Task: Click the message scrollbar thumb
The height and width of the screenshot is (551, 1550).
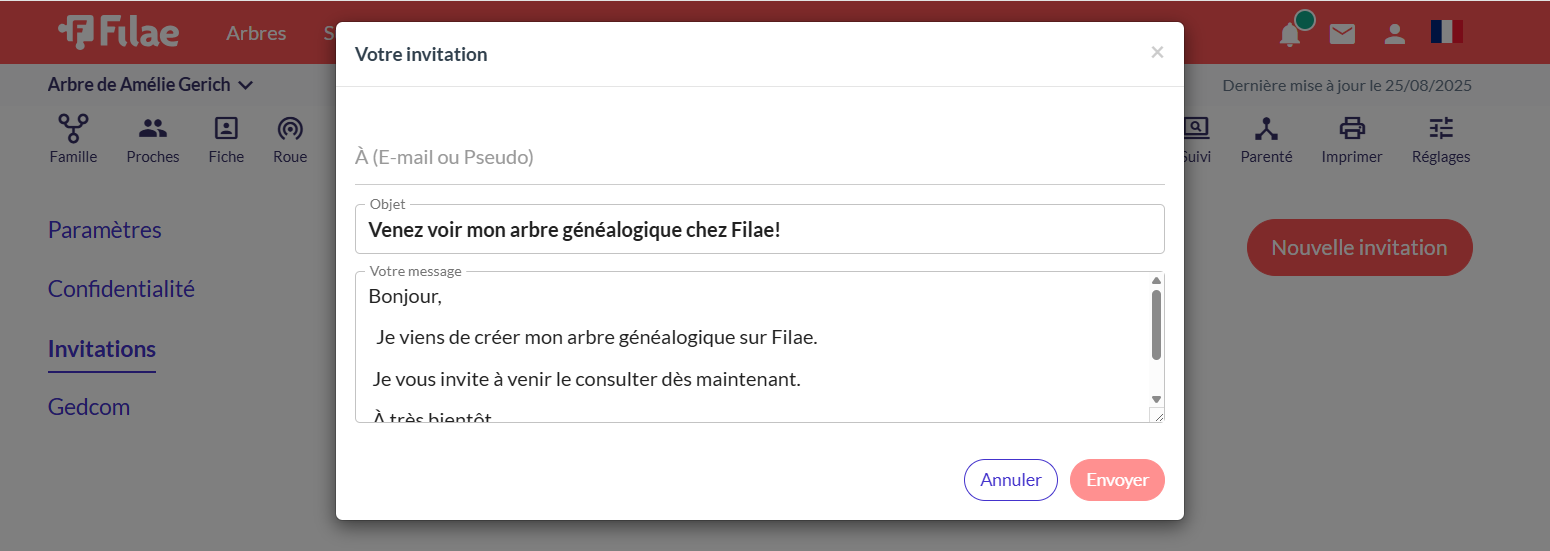Action: coord(1157,325)
